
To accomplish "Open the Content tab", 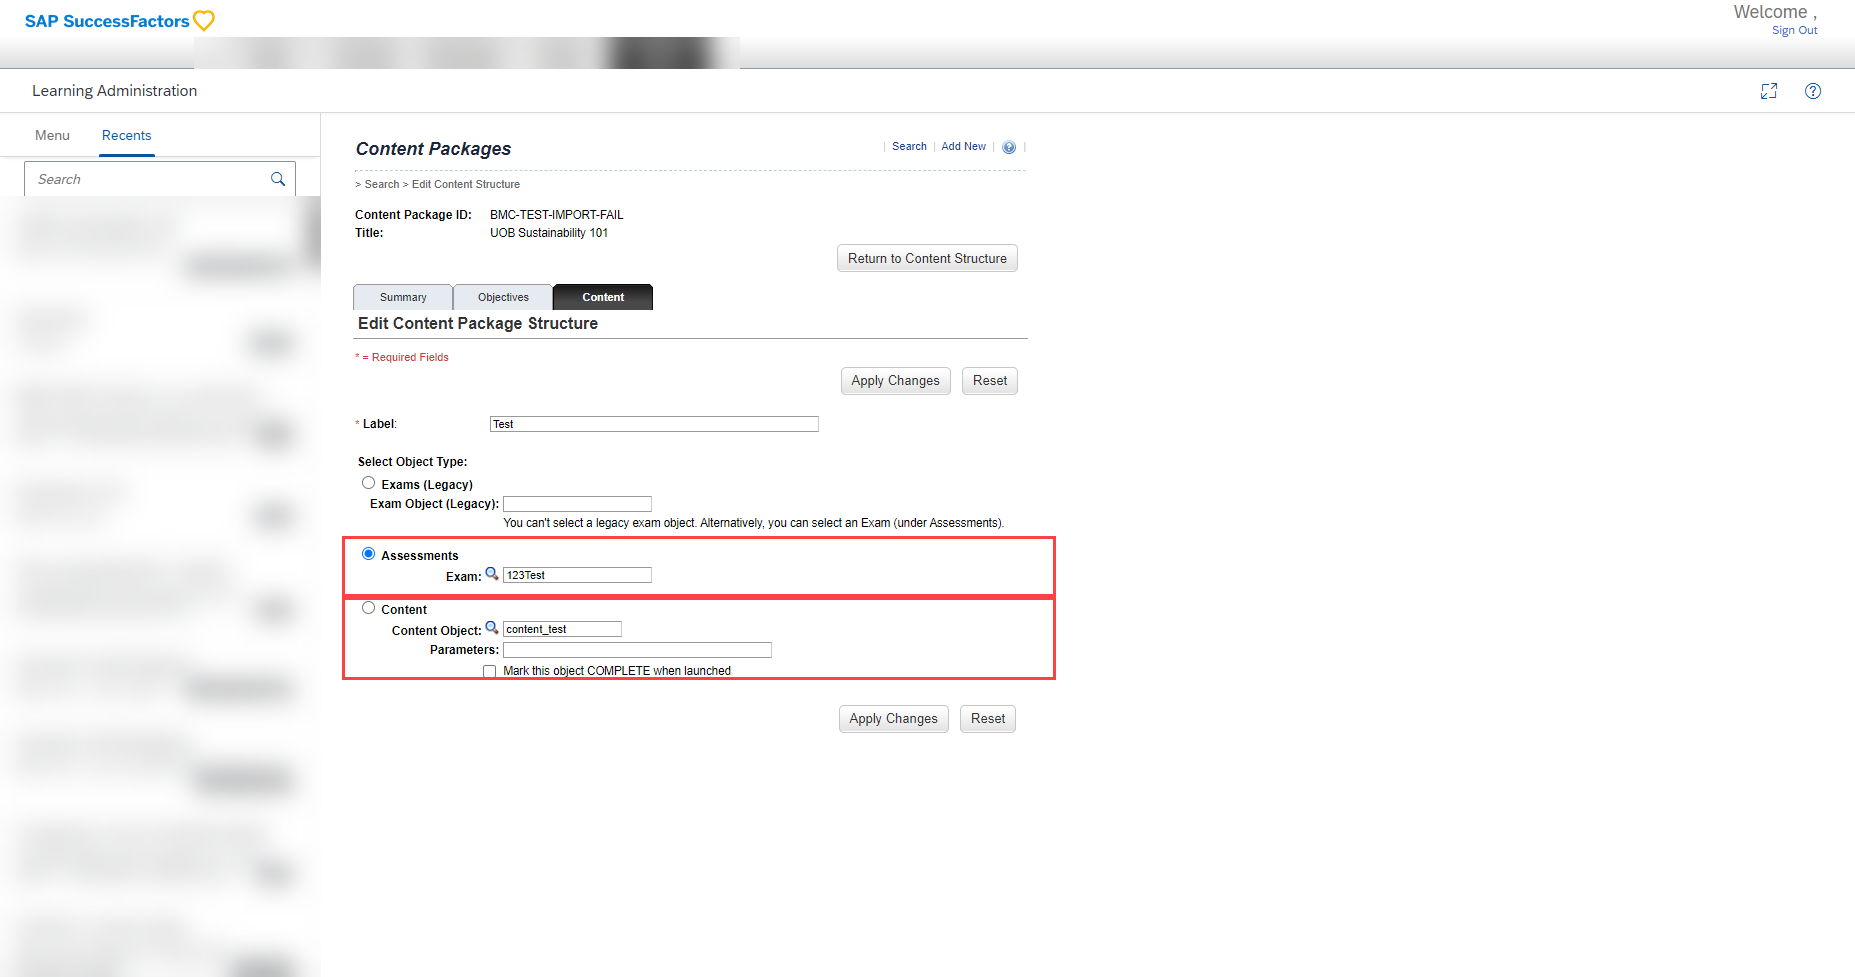I will click(603, 297).
